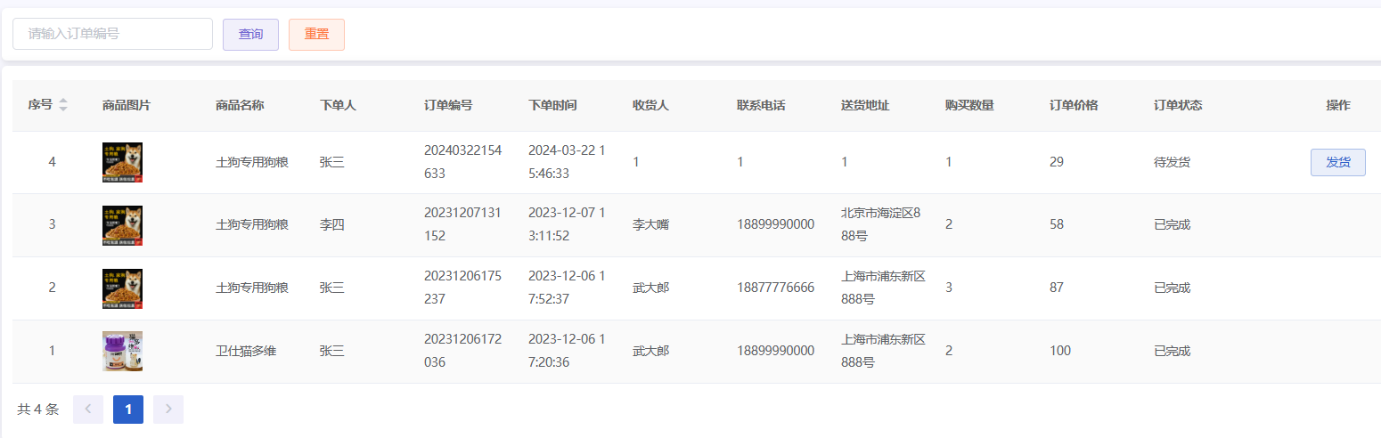Select order number 20231206175237
Screen dimensions: 1381x438
[x=463, y=288]
